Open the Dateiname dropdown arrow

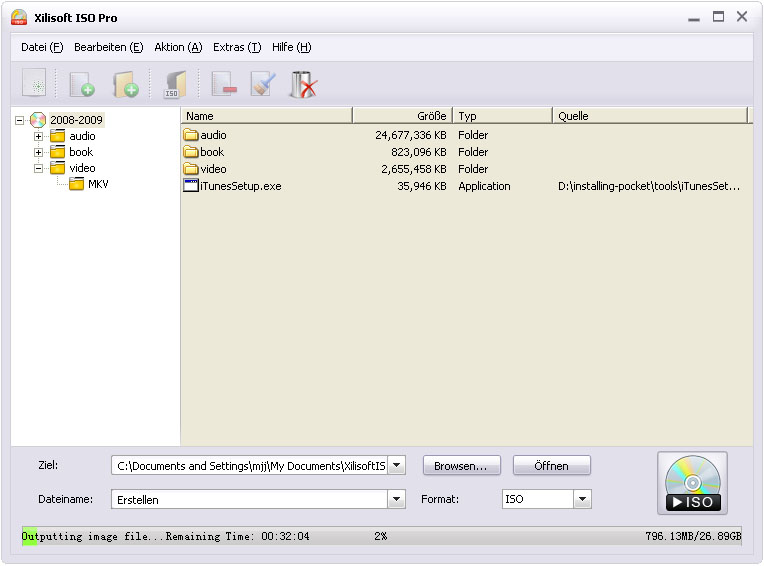pos(397,499)
